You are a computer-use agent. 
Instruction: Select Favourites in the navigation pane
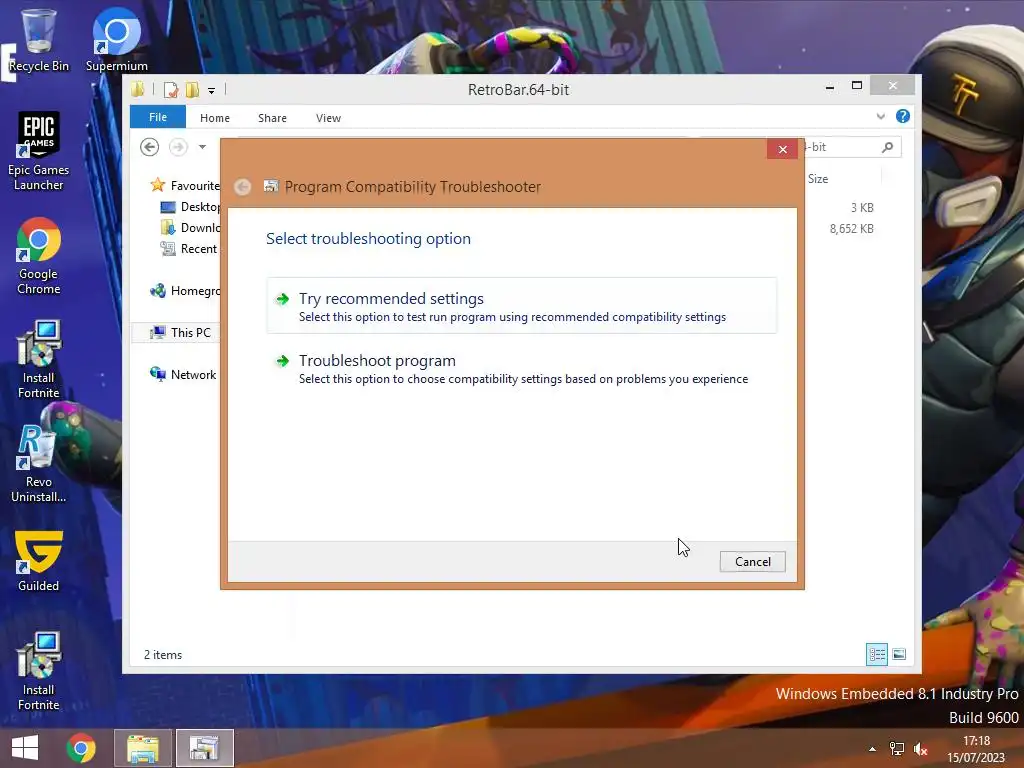tap(185, 185)
